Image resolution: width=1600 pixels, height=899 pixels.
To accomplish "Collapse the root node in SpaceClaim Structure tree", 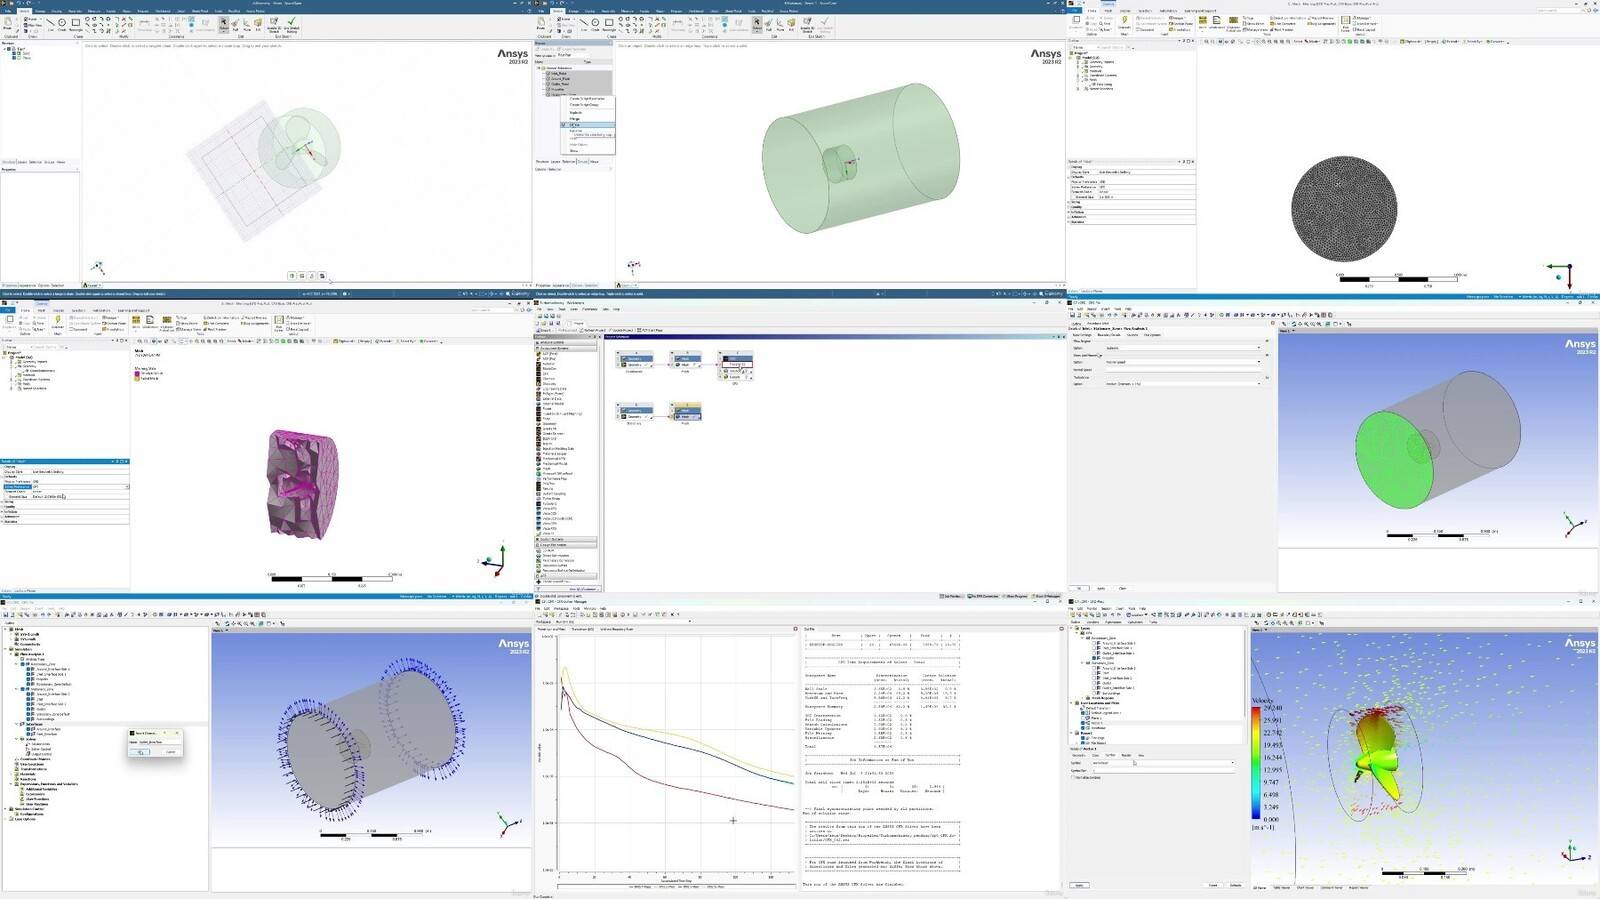I will click(x=4, y=49).
